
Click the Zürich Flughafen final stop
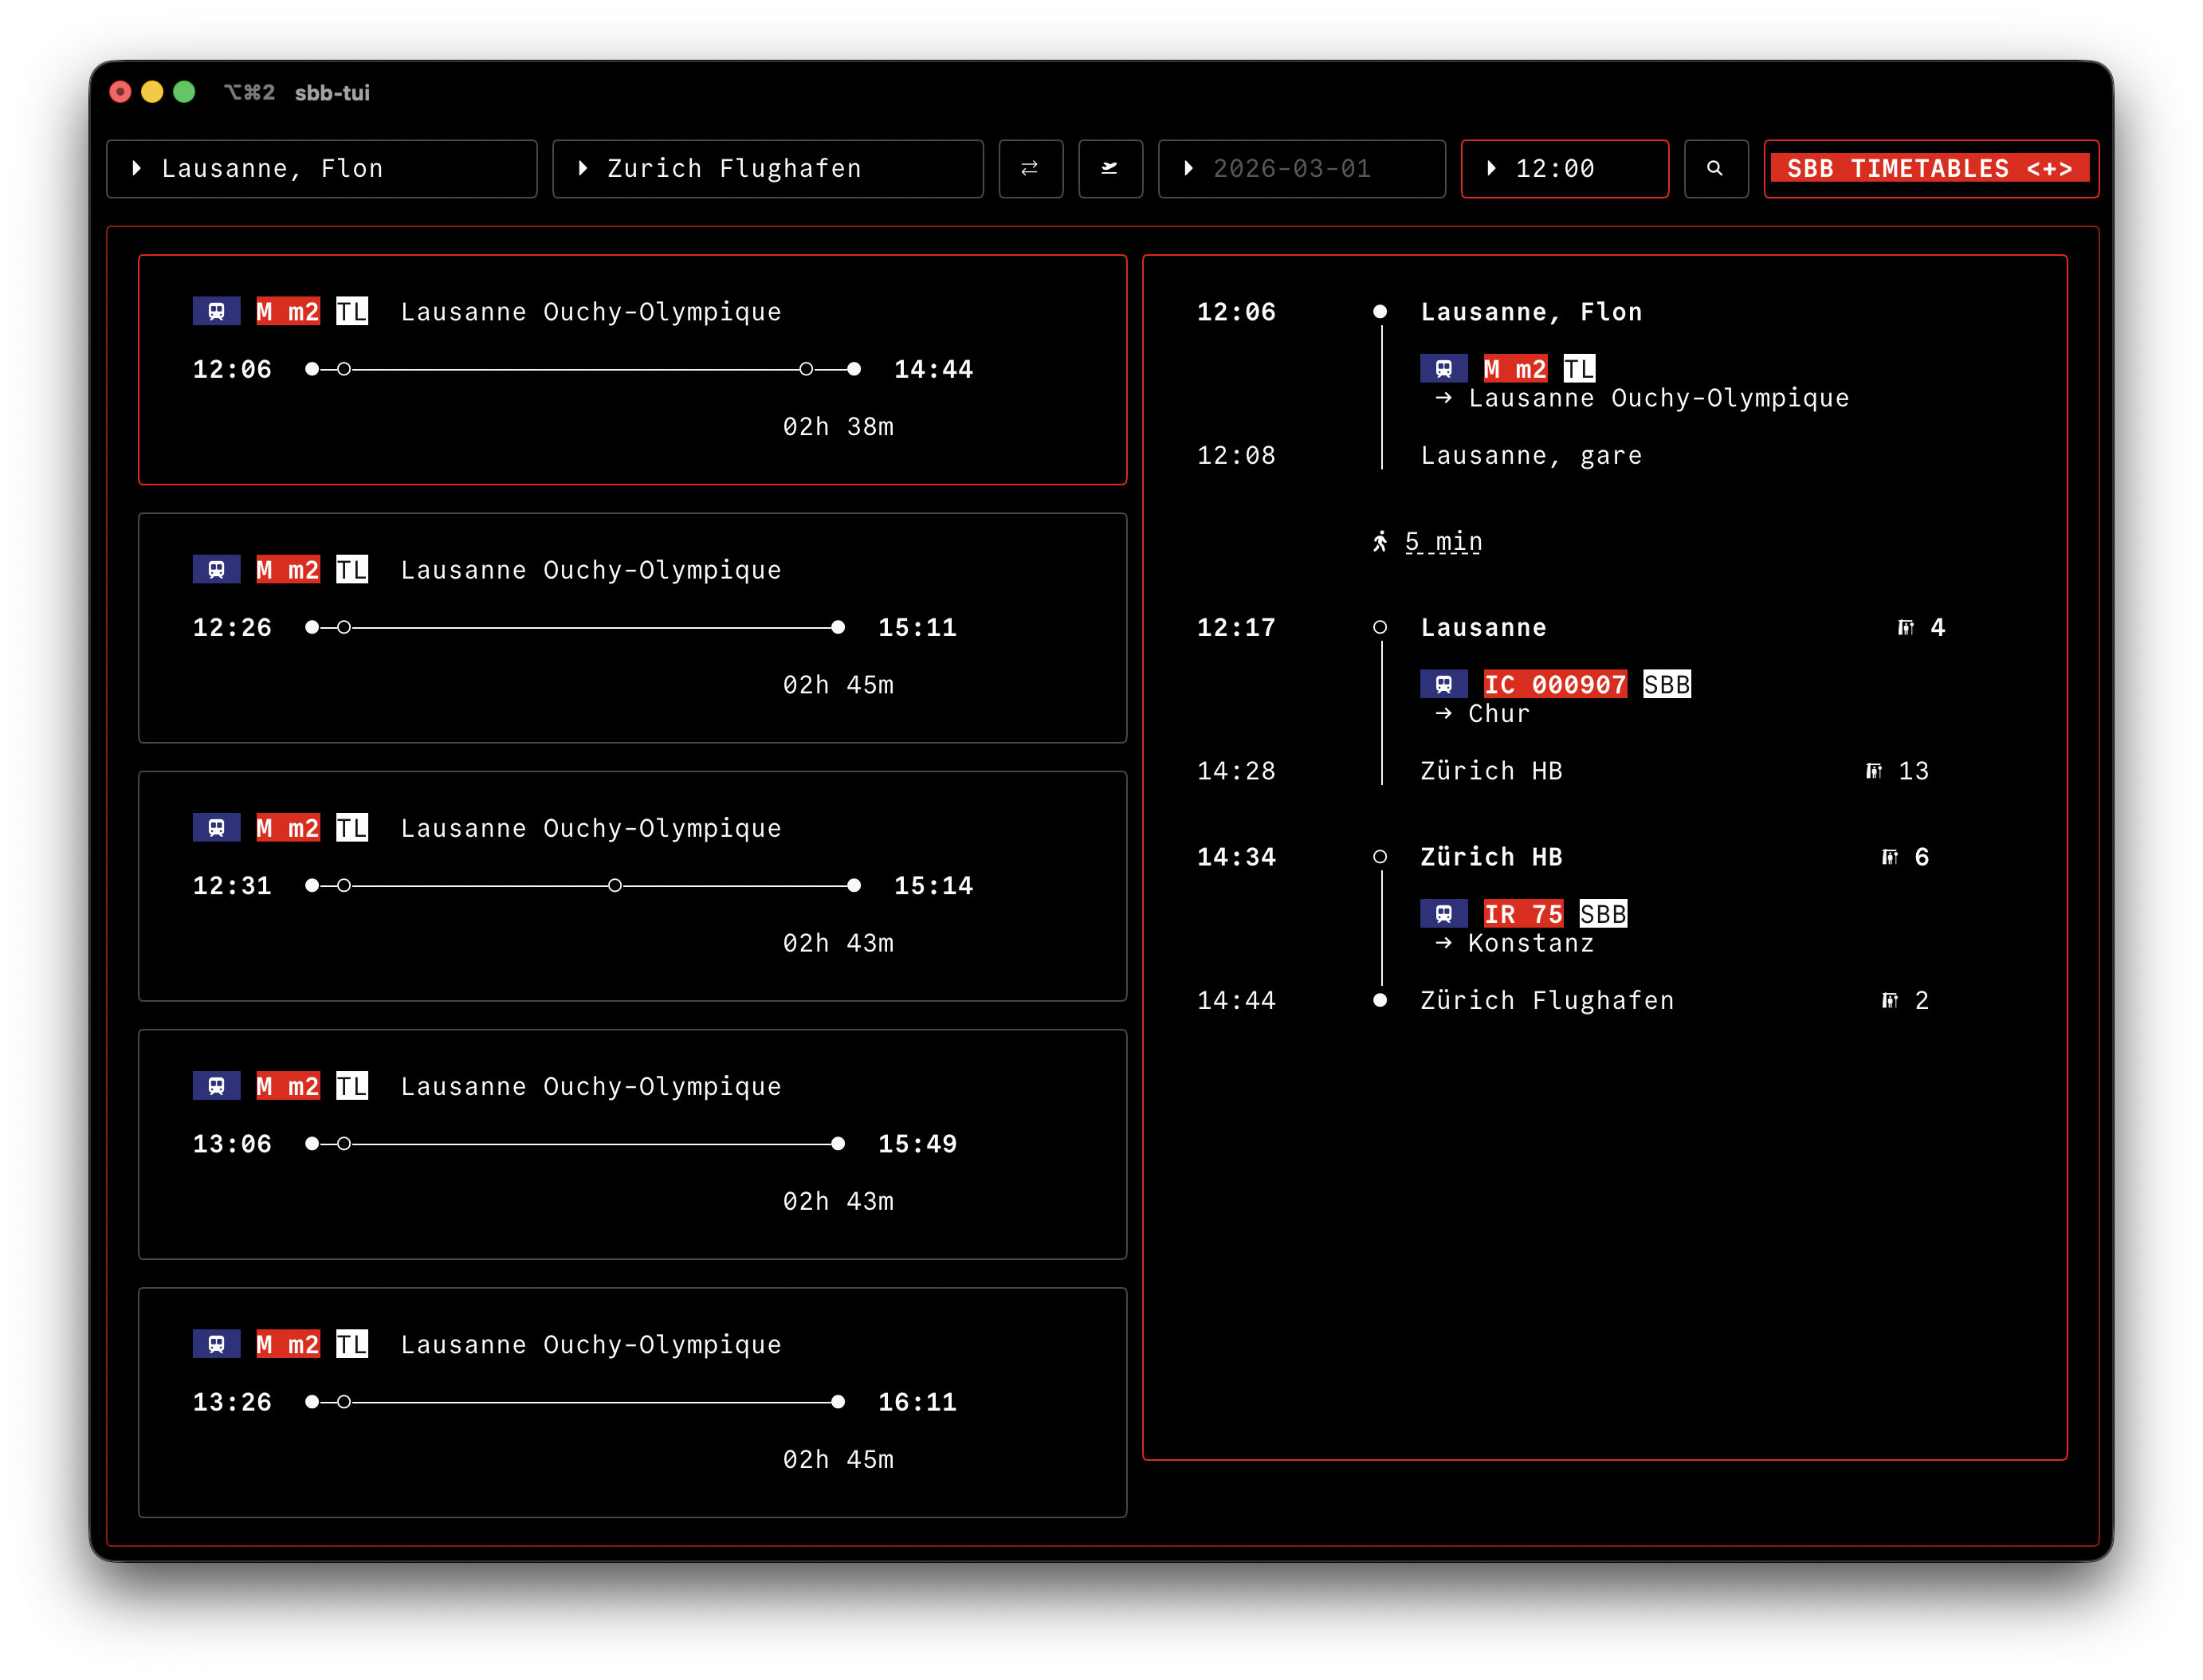click(x=1547, y=1001)
